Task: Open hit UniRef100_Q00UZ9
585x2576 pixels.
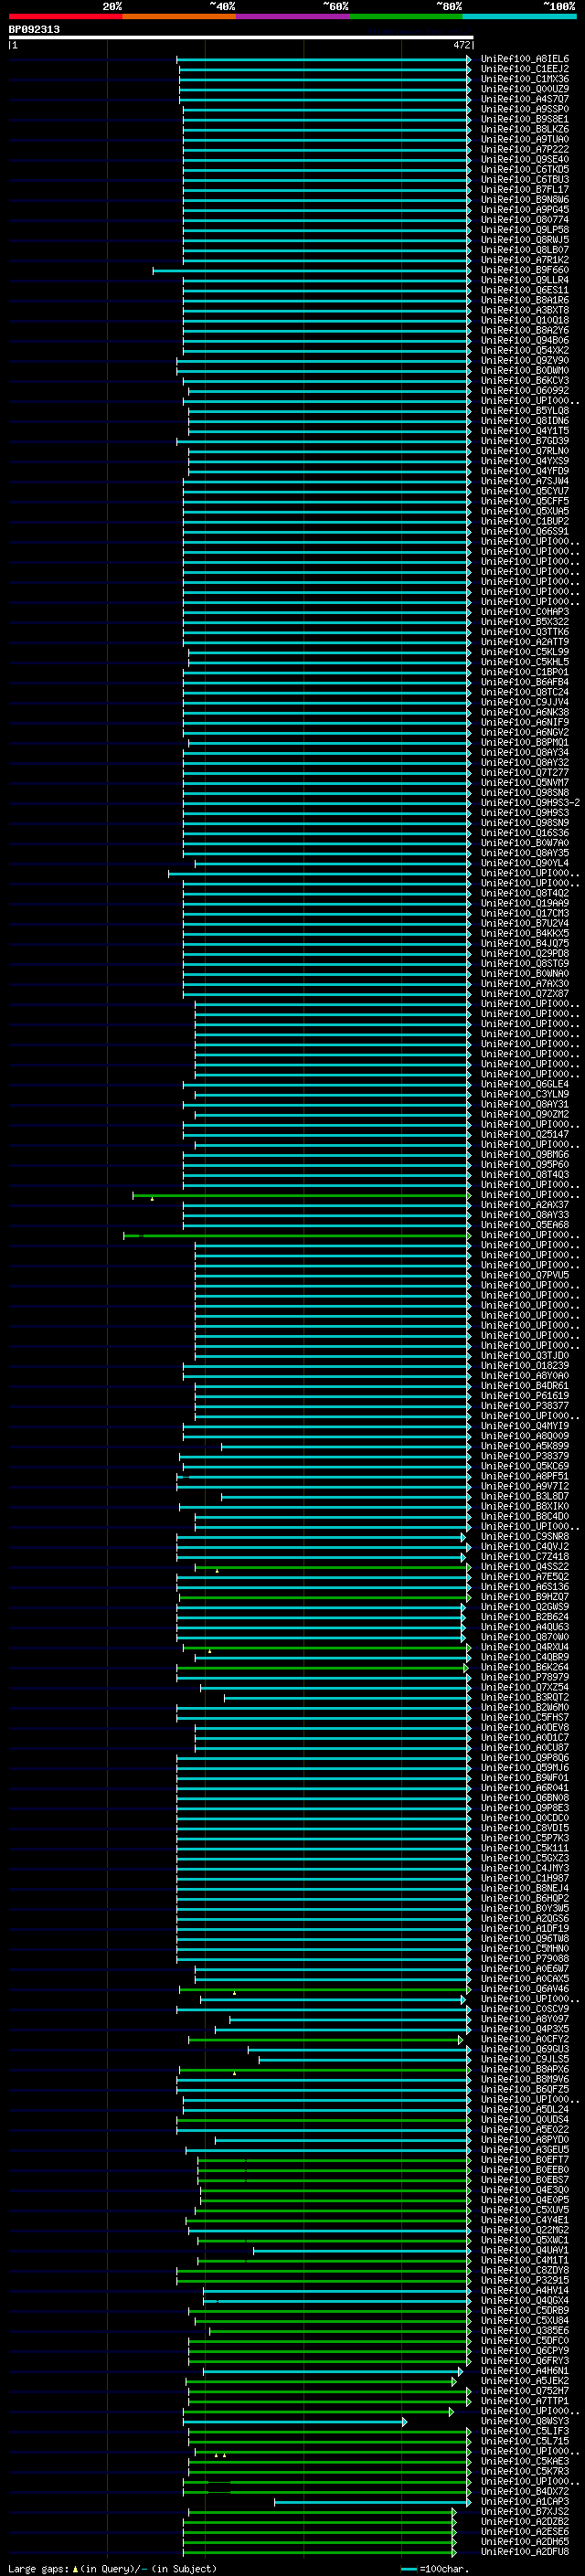Action: [x=524, y=89]
